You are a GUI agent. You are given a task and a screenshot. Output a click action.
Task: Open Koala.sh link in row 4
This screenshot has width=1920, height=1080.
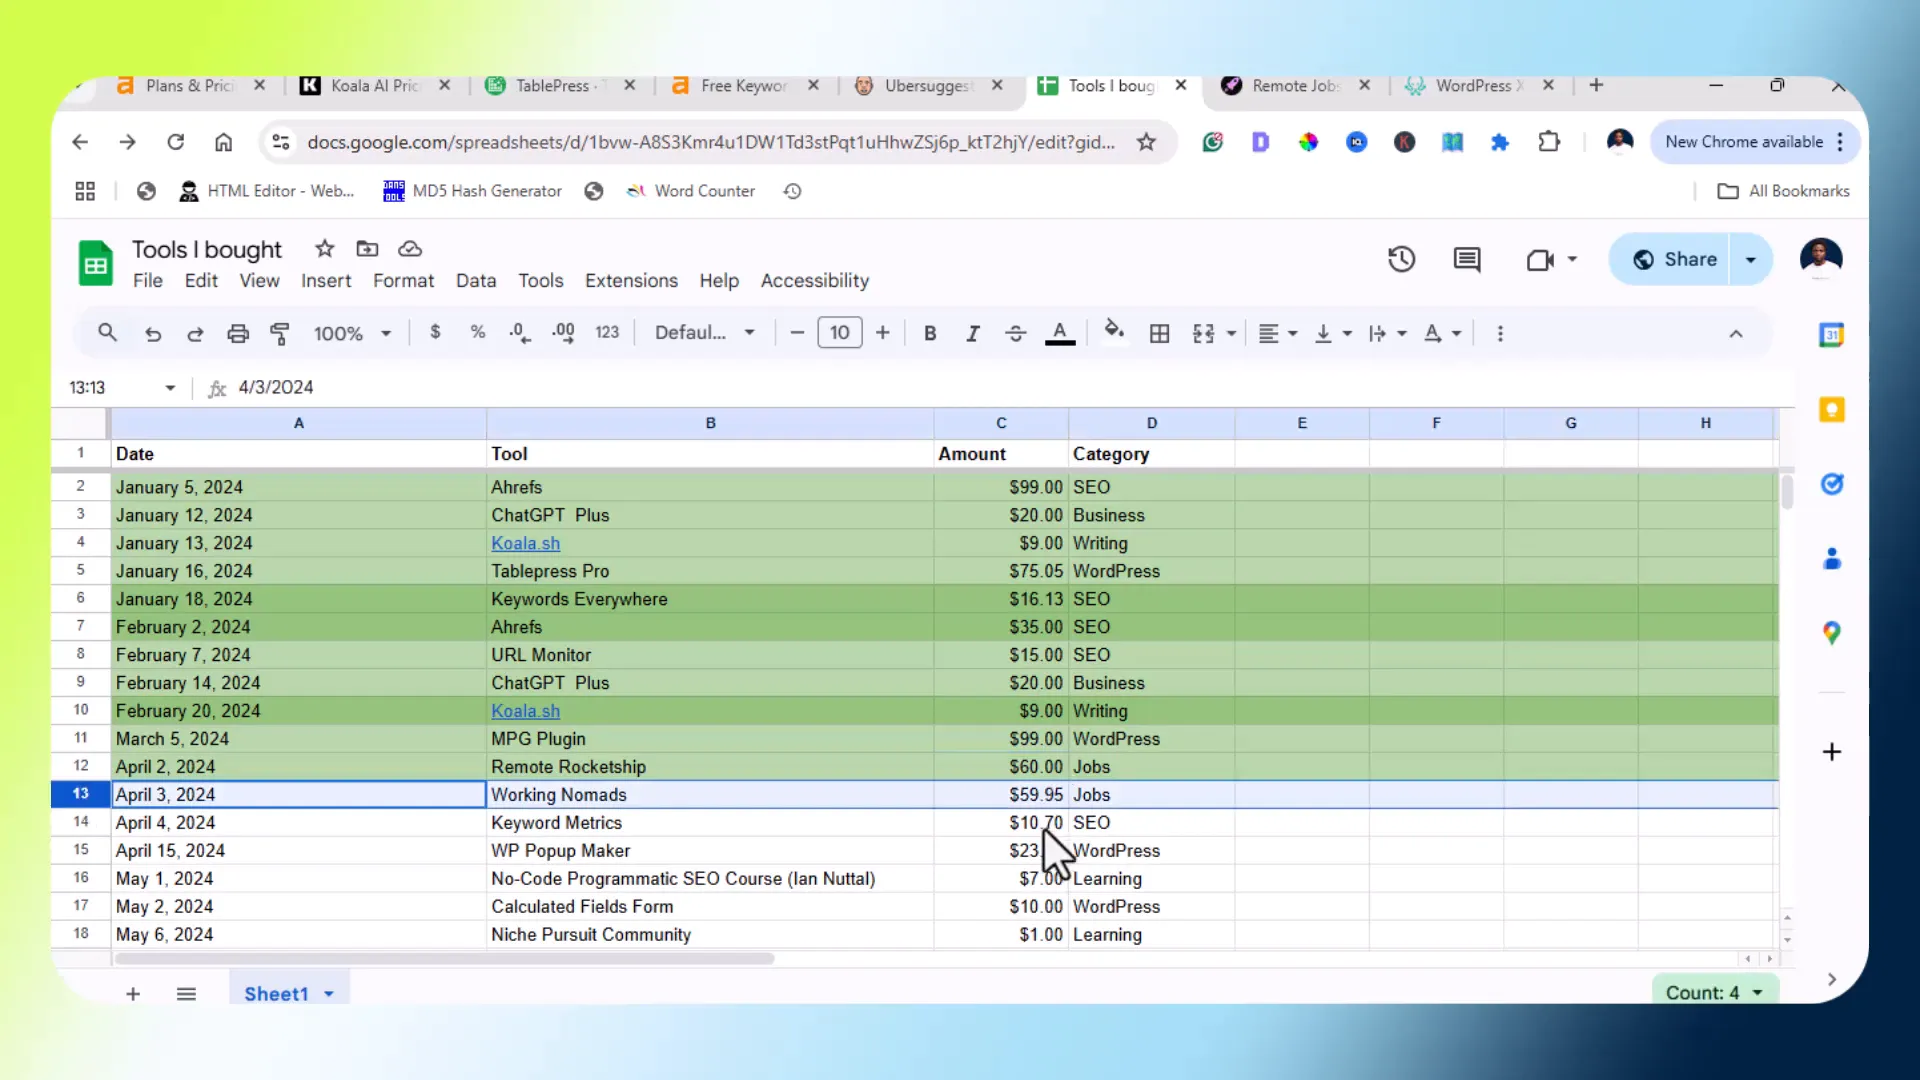[525, 543]
